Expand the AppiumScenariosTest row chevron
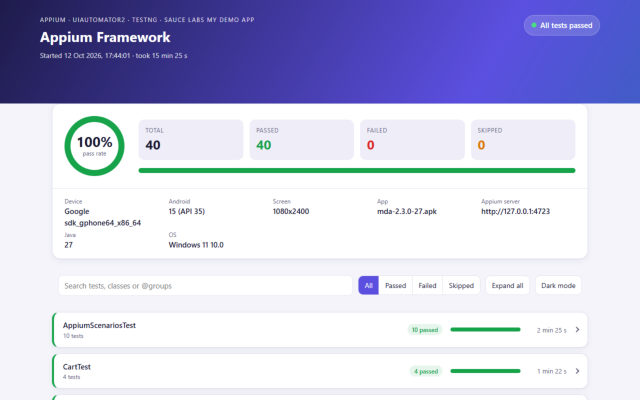The height and width of the screenshot is (400, 640). pos(577,330)
